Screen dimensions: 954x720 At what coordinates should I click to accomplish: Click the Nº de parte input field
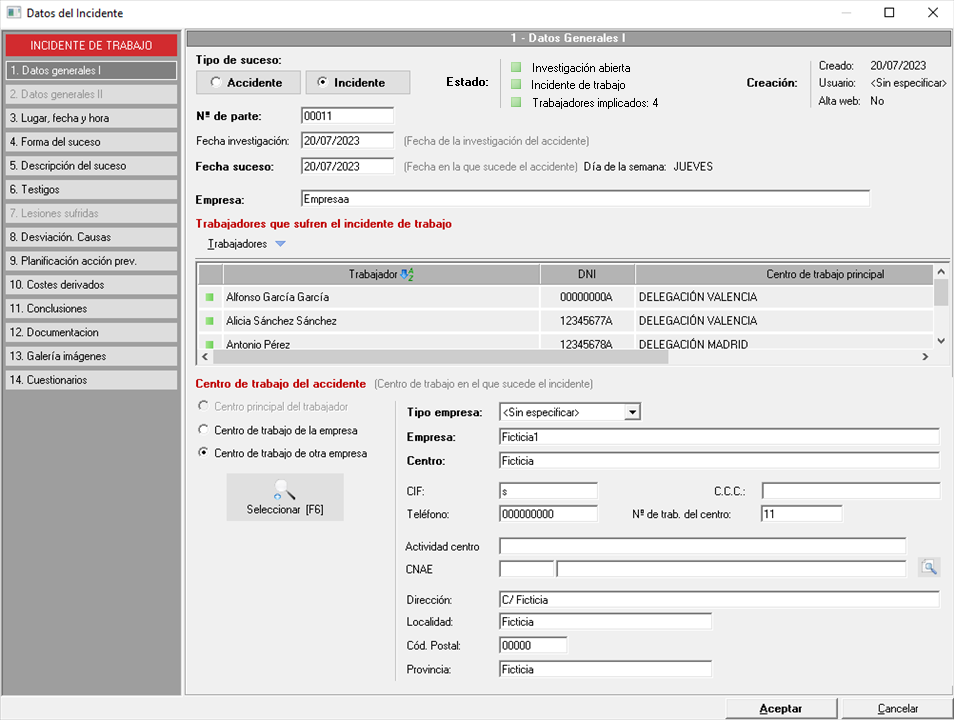[x=347, y=116]
